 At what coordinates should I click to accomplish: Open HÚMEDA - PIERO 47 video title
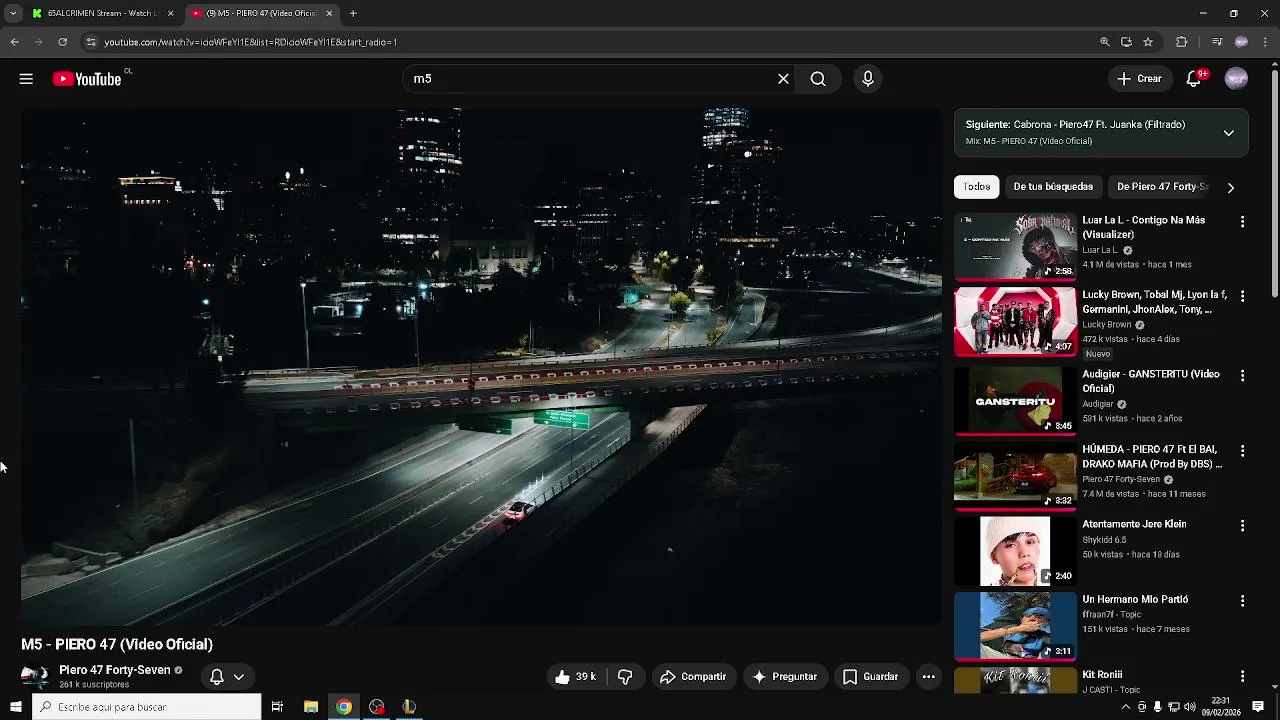click(x=1152, y=457)
